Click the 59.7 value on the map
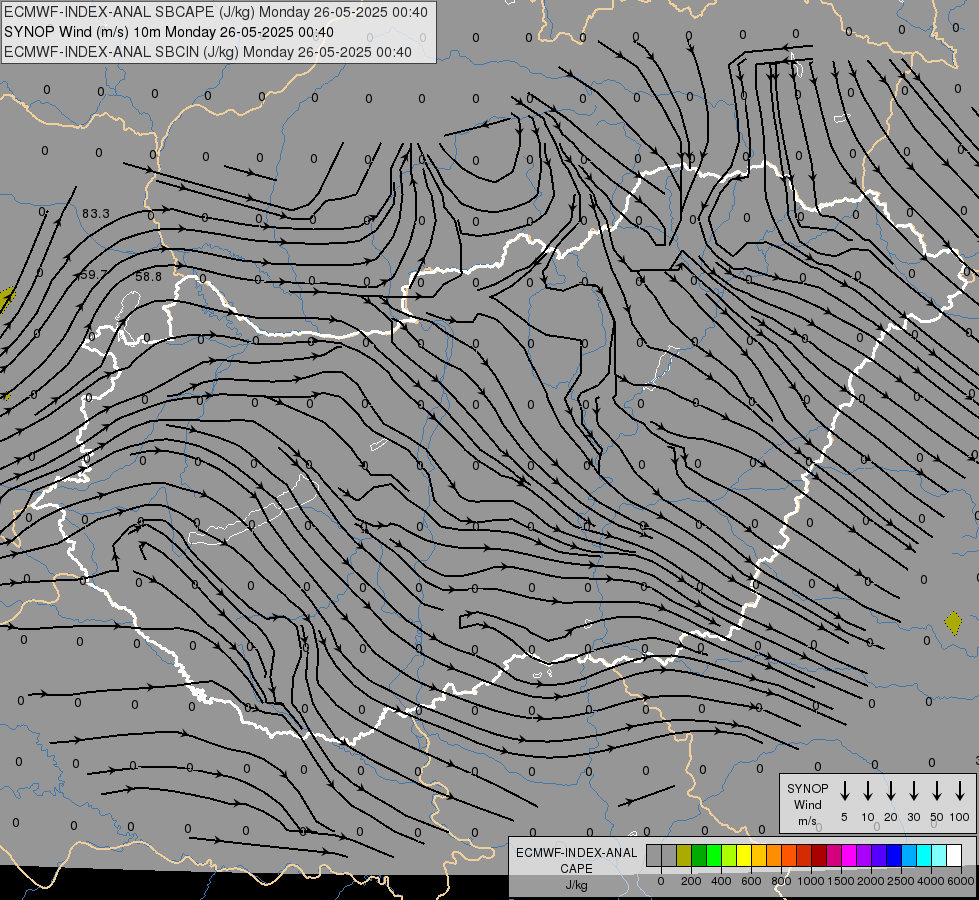 [x=94, y=274]
